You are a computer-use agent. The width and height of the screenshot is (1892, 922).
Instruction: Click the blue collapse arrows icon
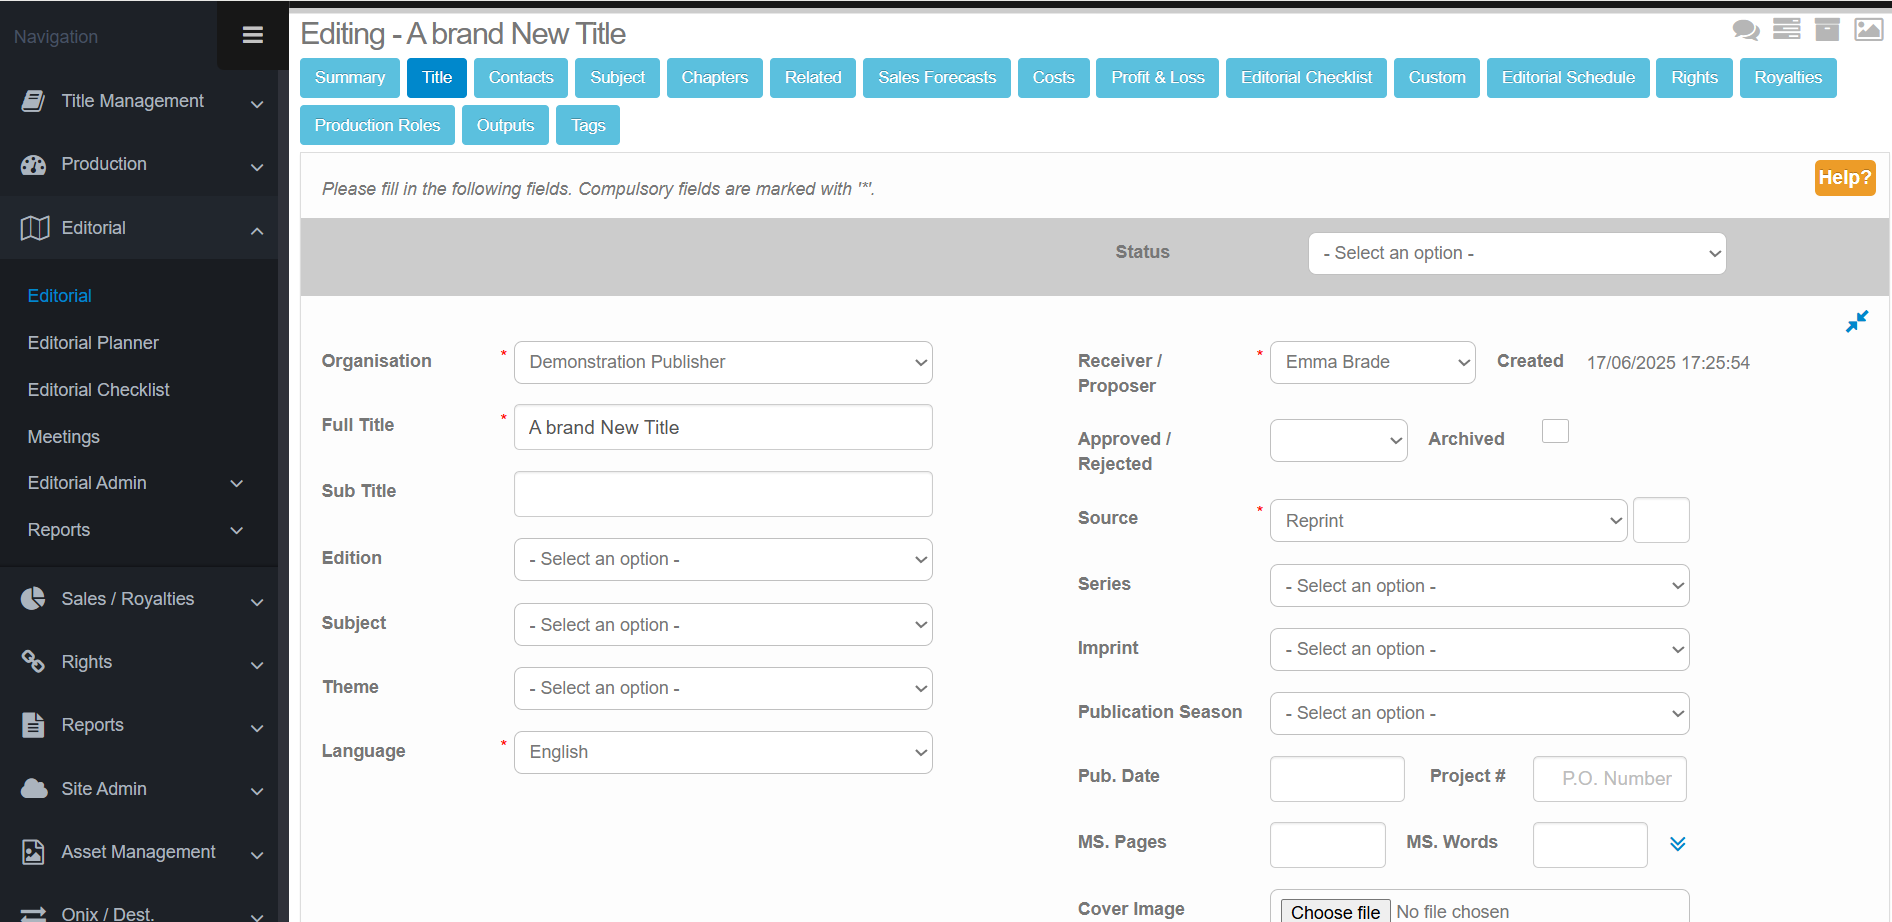1856,322
